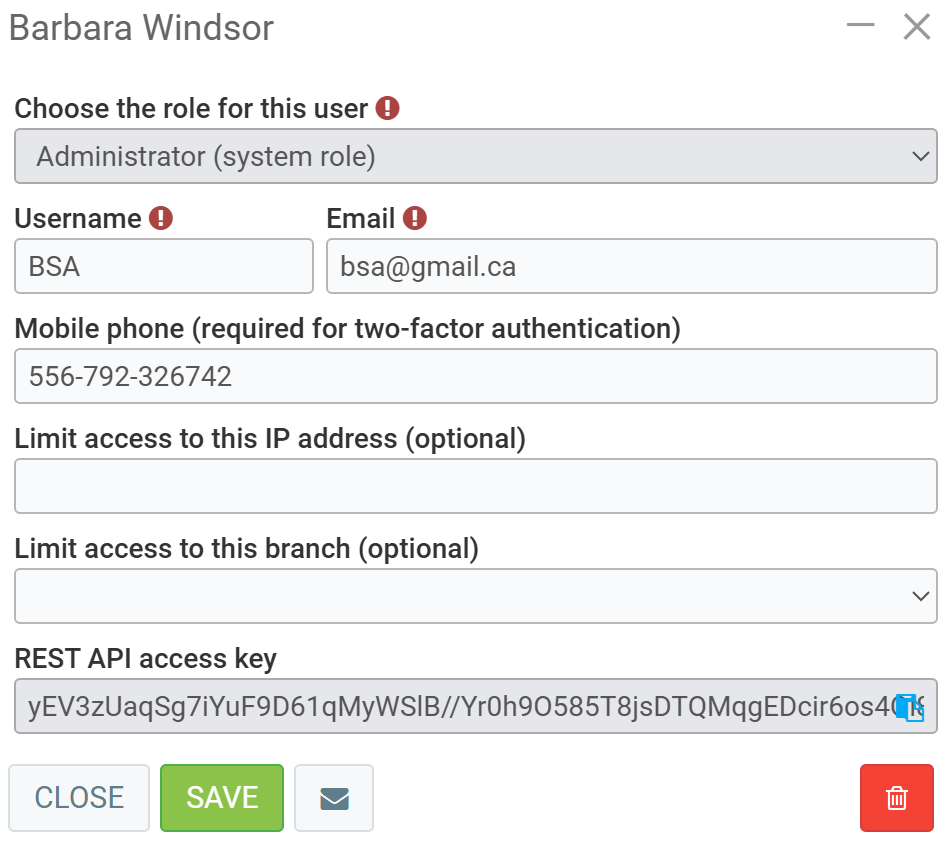Expand the limit access branch dropdown
Image resolution: width=949 pixels, height=846 pixels.
(x=476, y=596)
